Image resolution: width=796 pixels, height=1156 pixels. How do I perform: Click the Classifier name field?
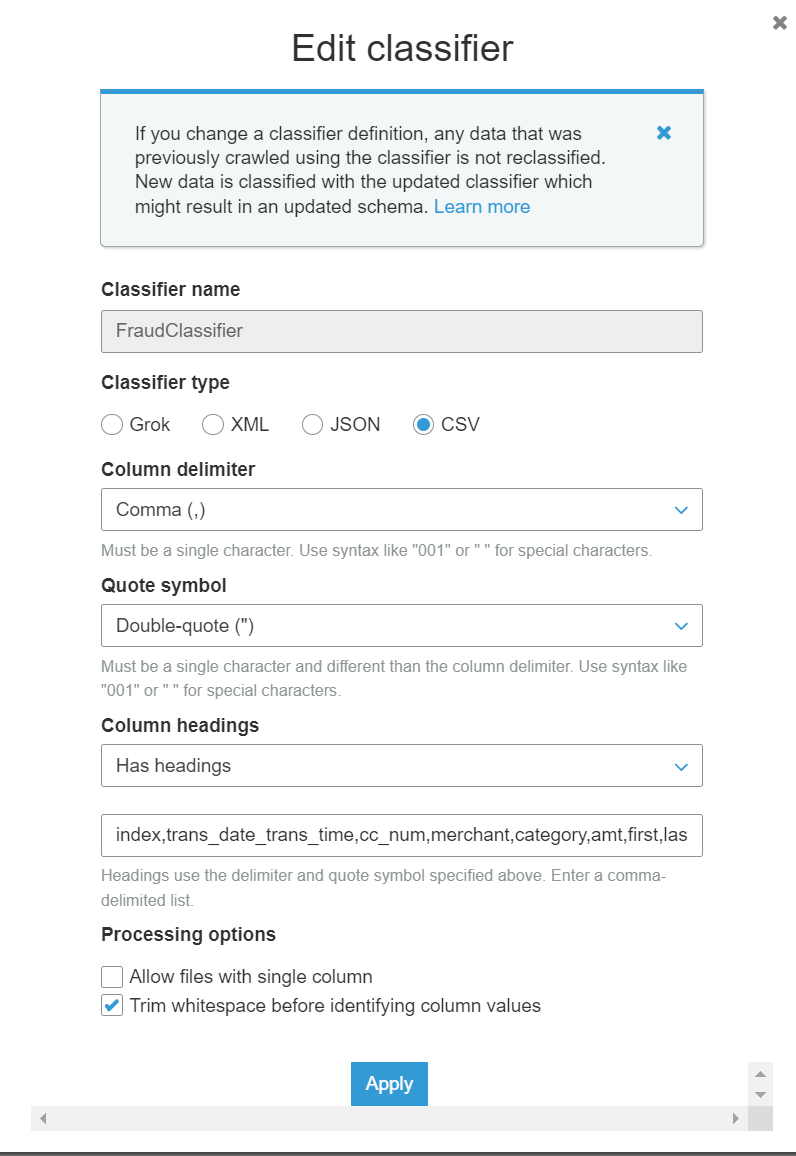(x=401, y=331)
